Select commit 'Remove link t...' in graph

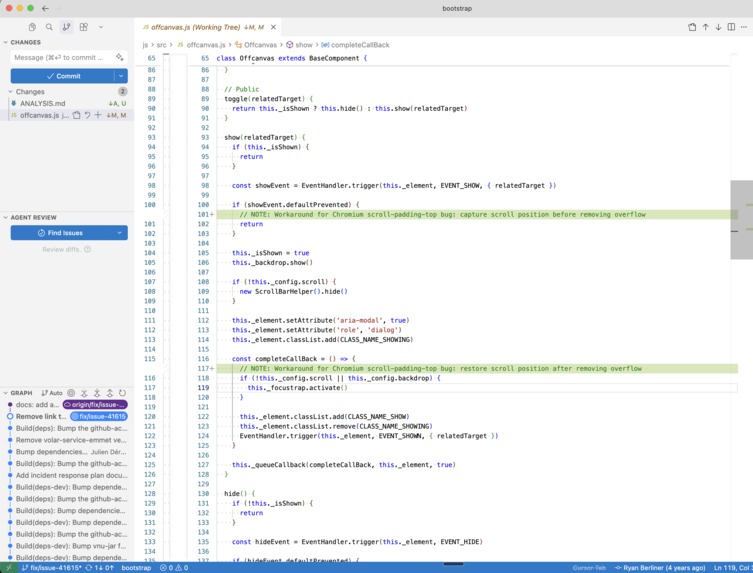41,416
